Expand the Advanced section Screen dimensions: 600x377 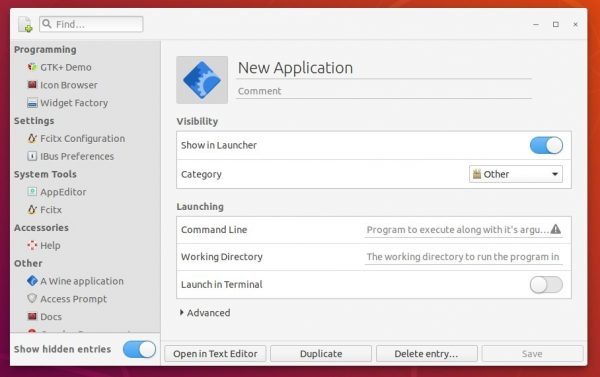tap(205, 313)
